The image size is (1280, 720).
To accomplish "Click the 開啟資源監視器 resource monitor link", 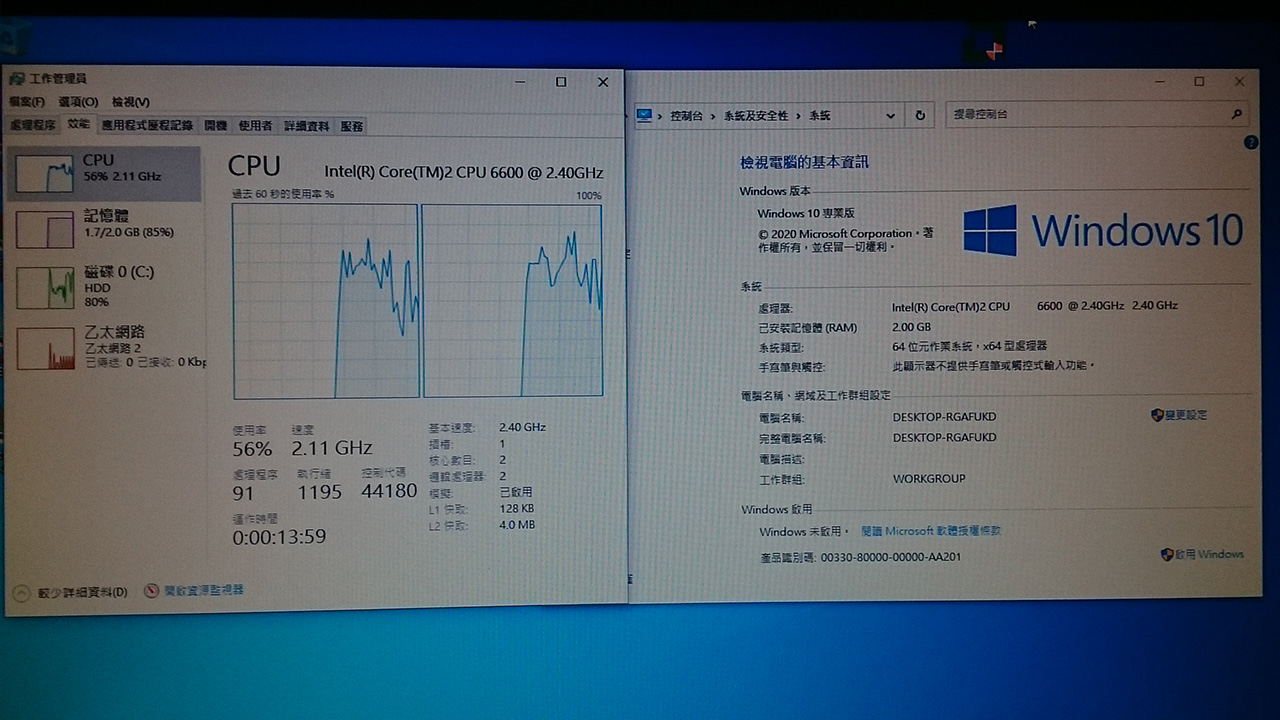I will [204, 590].
